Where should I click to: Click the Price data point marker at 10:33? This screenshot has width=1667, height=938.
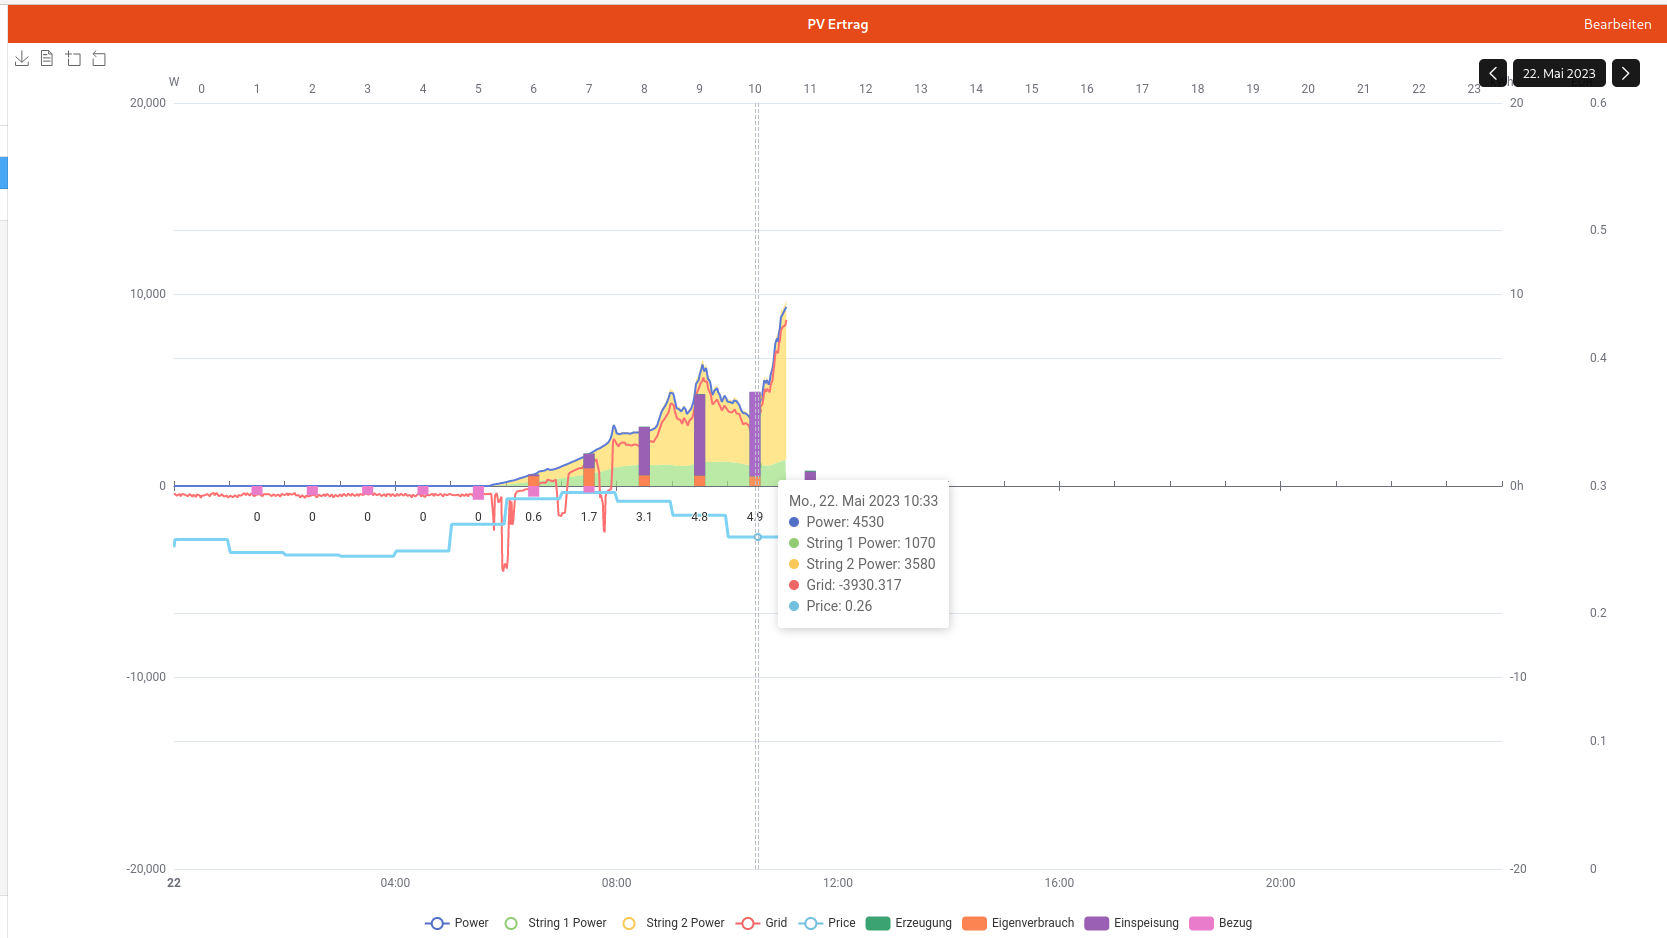(757, 537)
